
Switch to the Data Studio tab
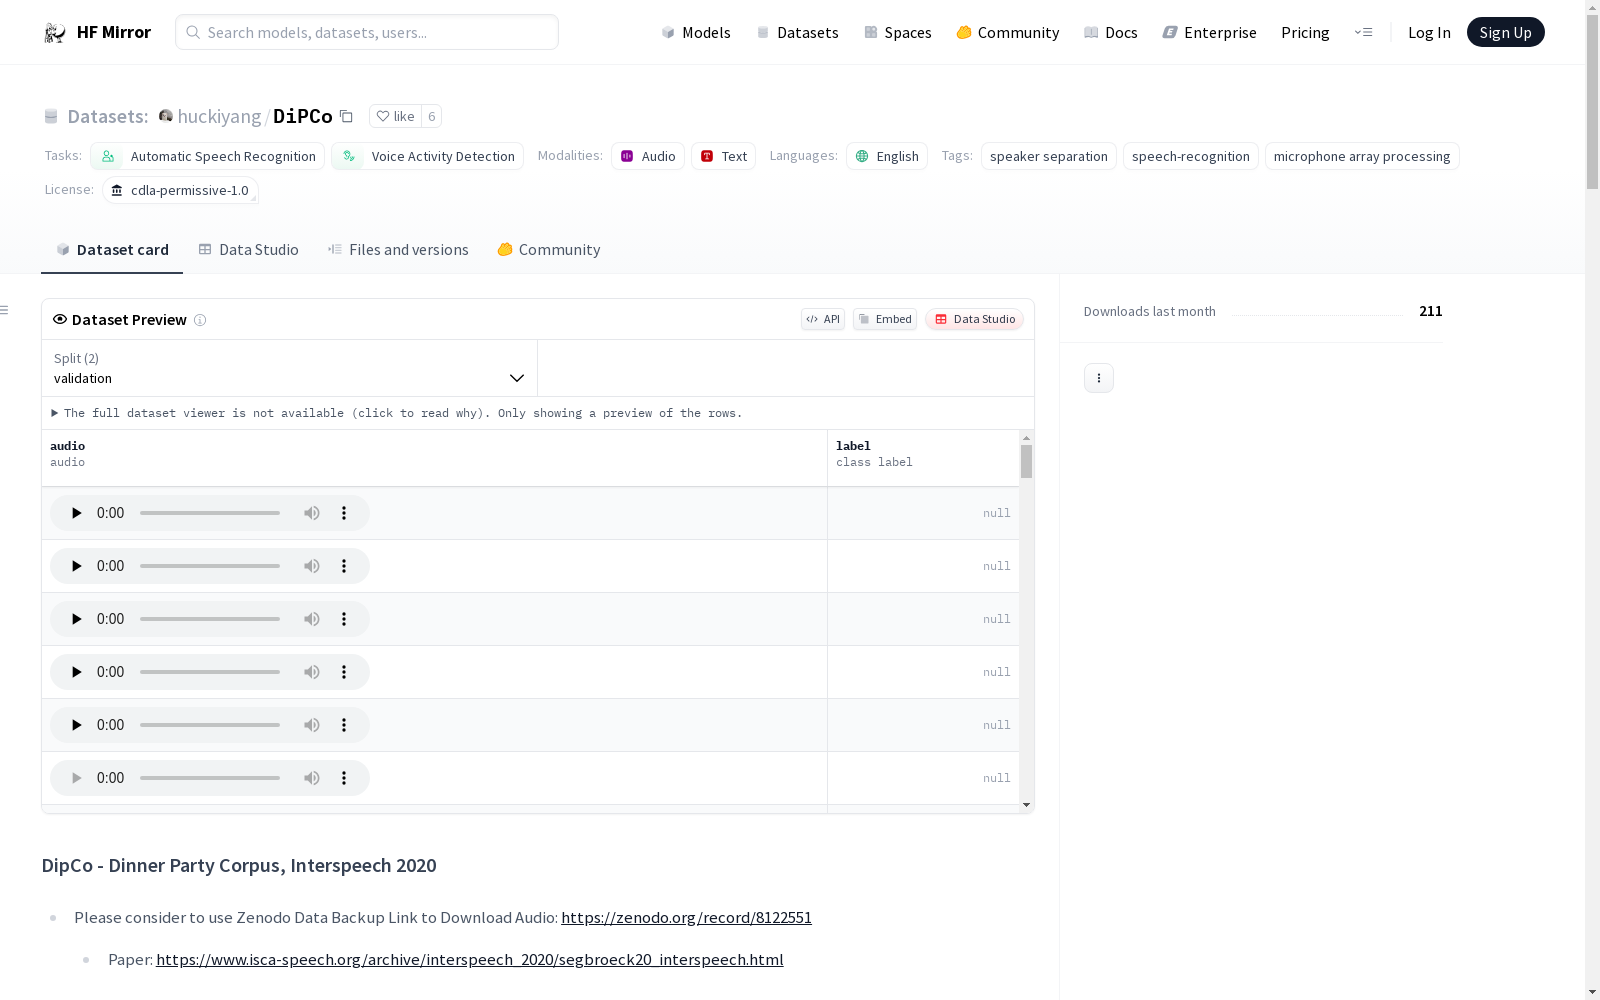coord(248,250)
